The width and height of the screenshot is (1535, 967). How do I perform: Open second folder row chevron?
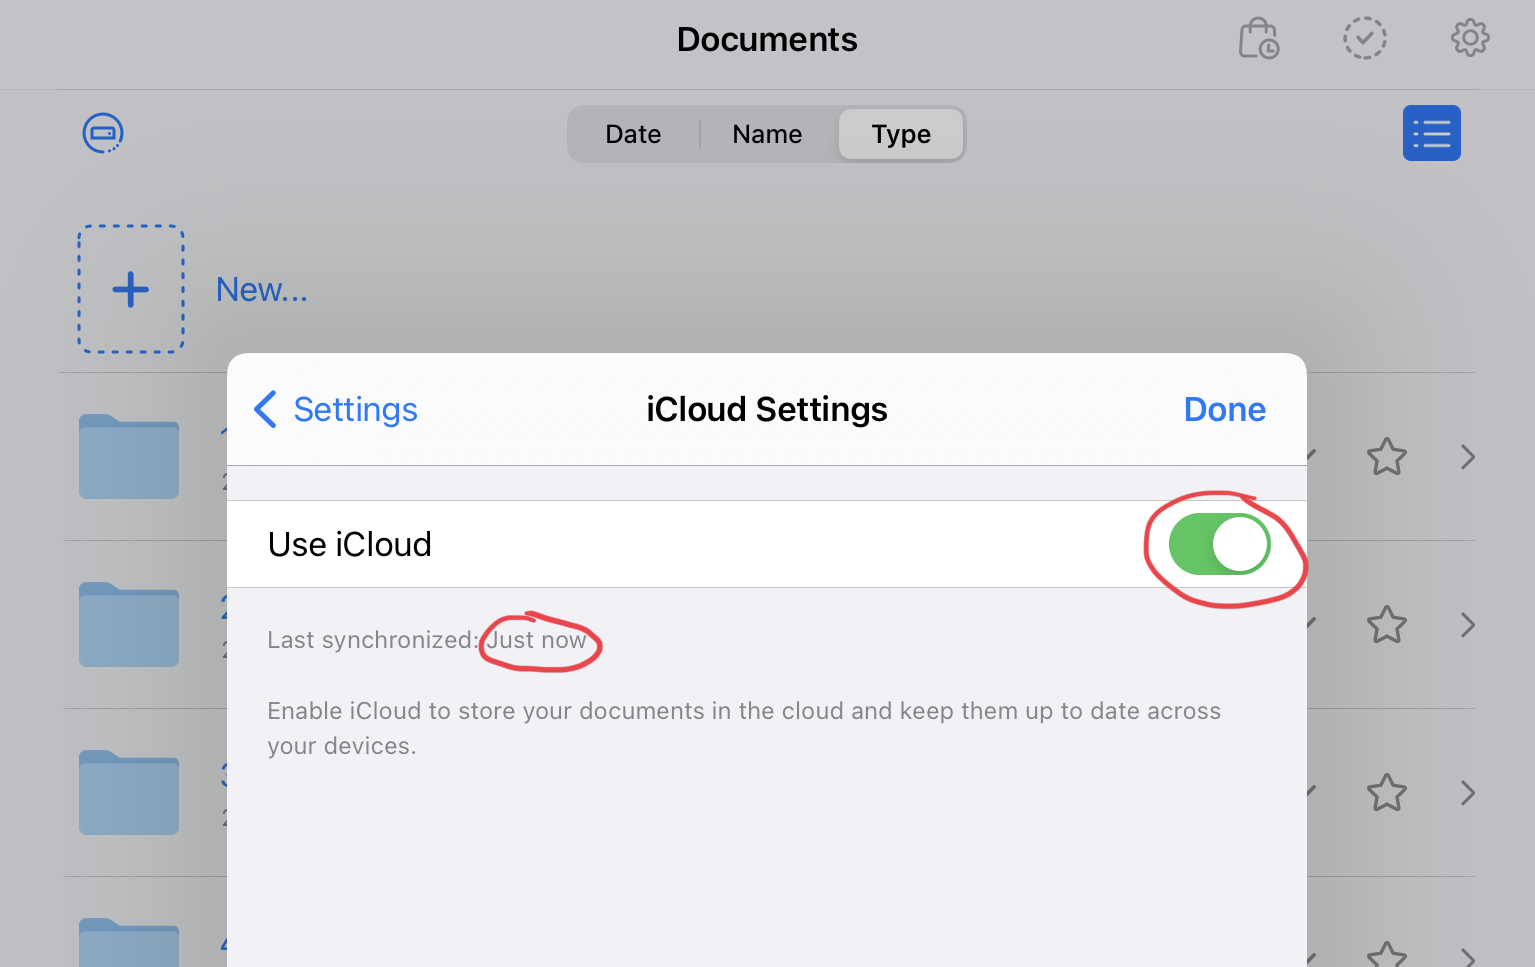click(1467, 625)
